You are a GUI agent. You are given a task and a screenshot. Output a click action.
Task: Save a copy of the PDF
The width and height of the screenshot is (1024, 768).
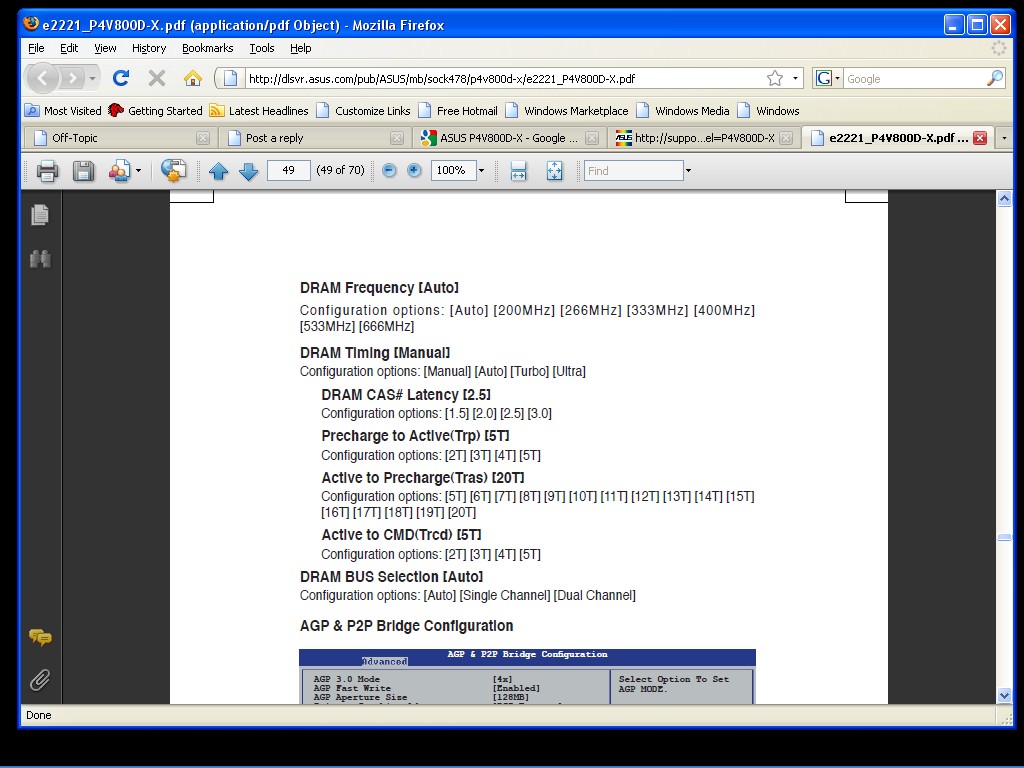[83, 171]
